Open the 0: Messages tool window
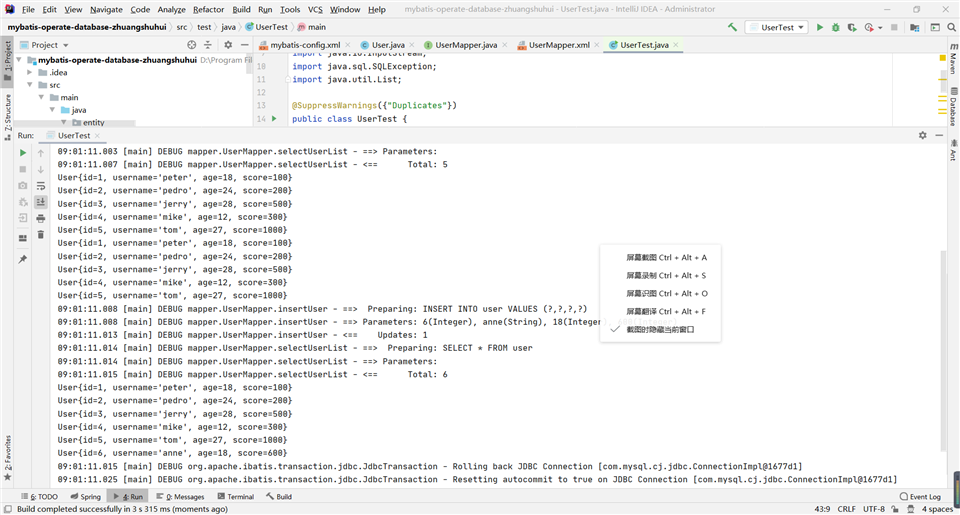This screenshot has width=960, height=515. (180, 497)
